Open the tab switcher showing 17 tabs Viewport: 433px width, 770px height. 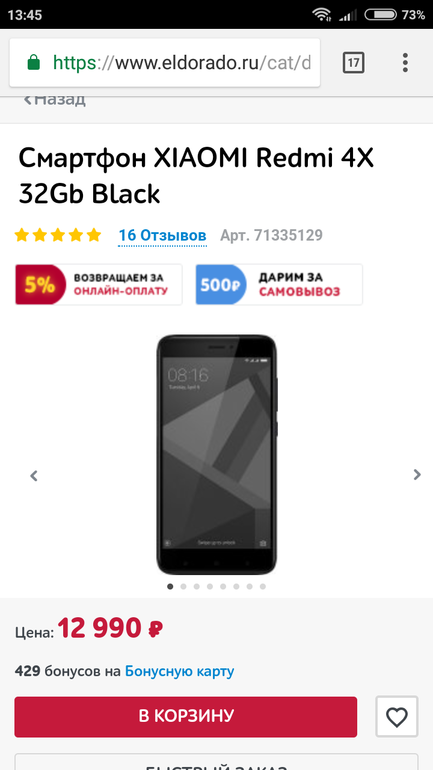[x=353, y=63]
